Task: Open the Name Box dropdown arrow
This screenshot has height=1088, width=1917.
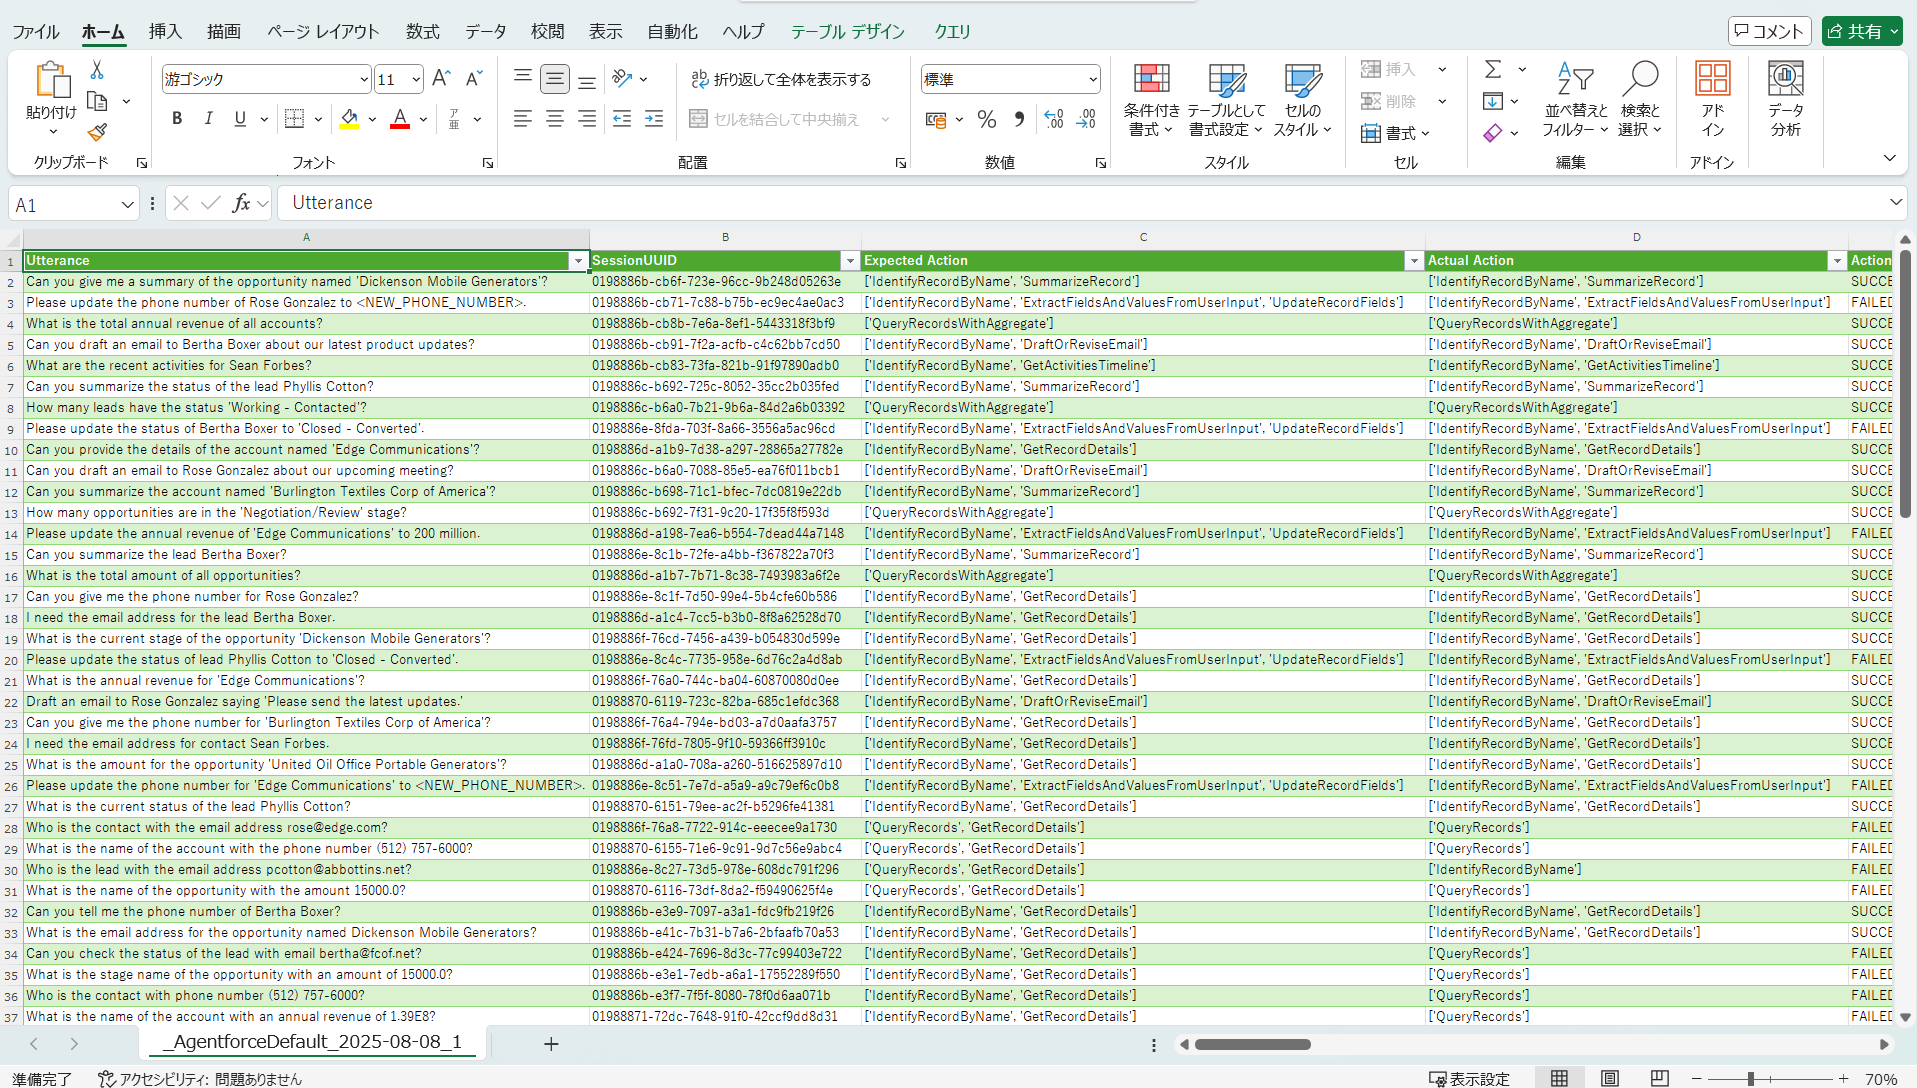Action: (127, 205)
